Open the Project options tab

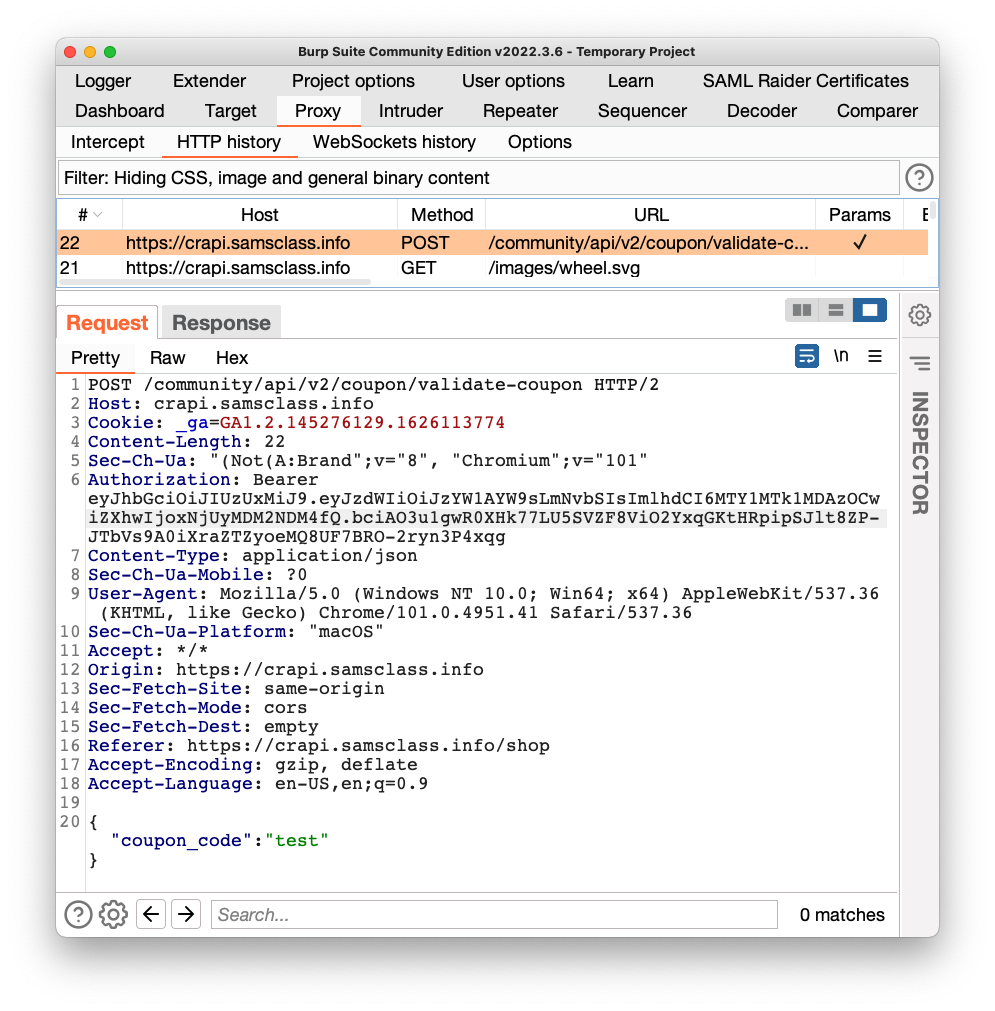click(353, 81)
